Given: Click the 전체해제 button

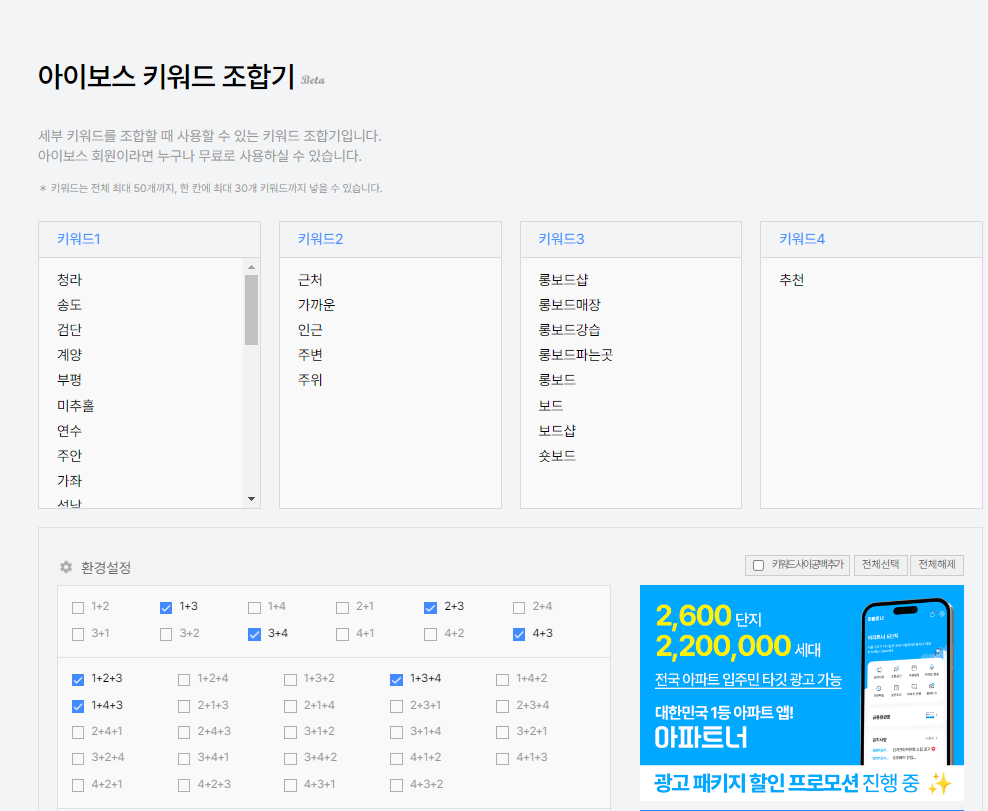Looking at the screenshot, I should coord(936,565).
